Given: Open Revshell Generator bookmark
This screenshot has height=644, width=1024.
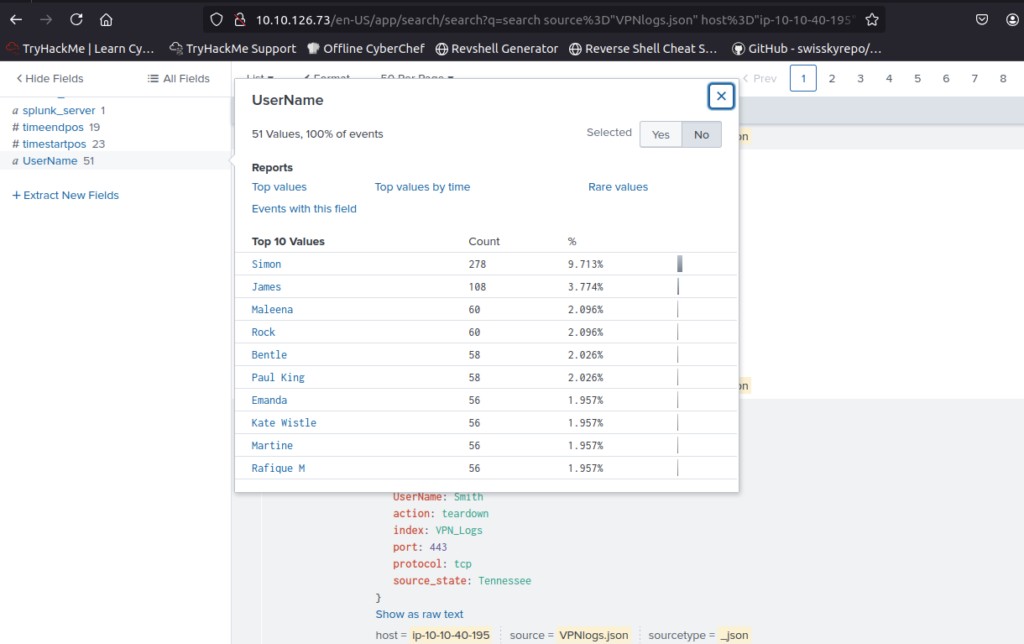Looking at the screenshot, I should 497,48.
